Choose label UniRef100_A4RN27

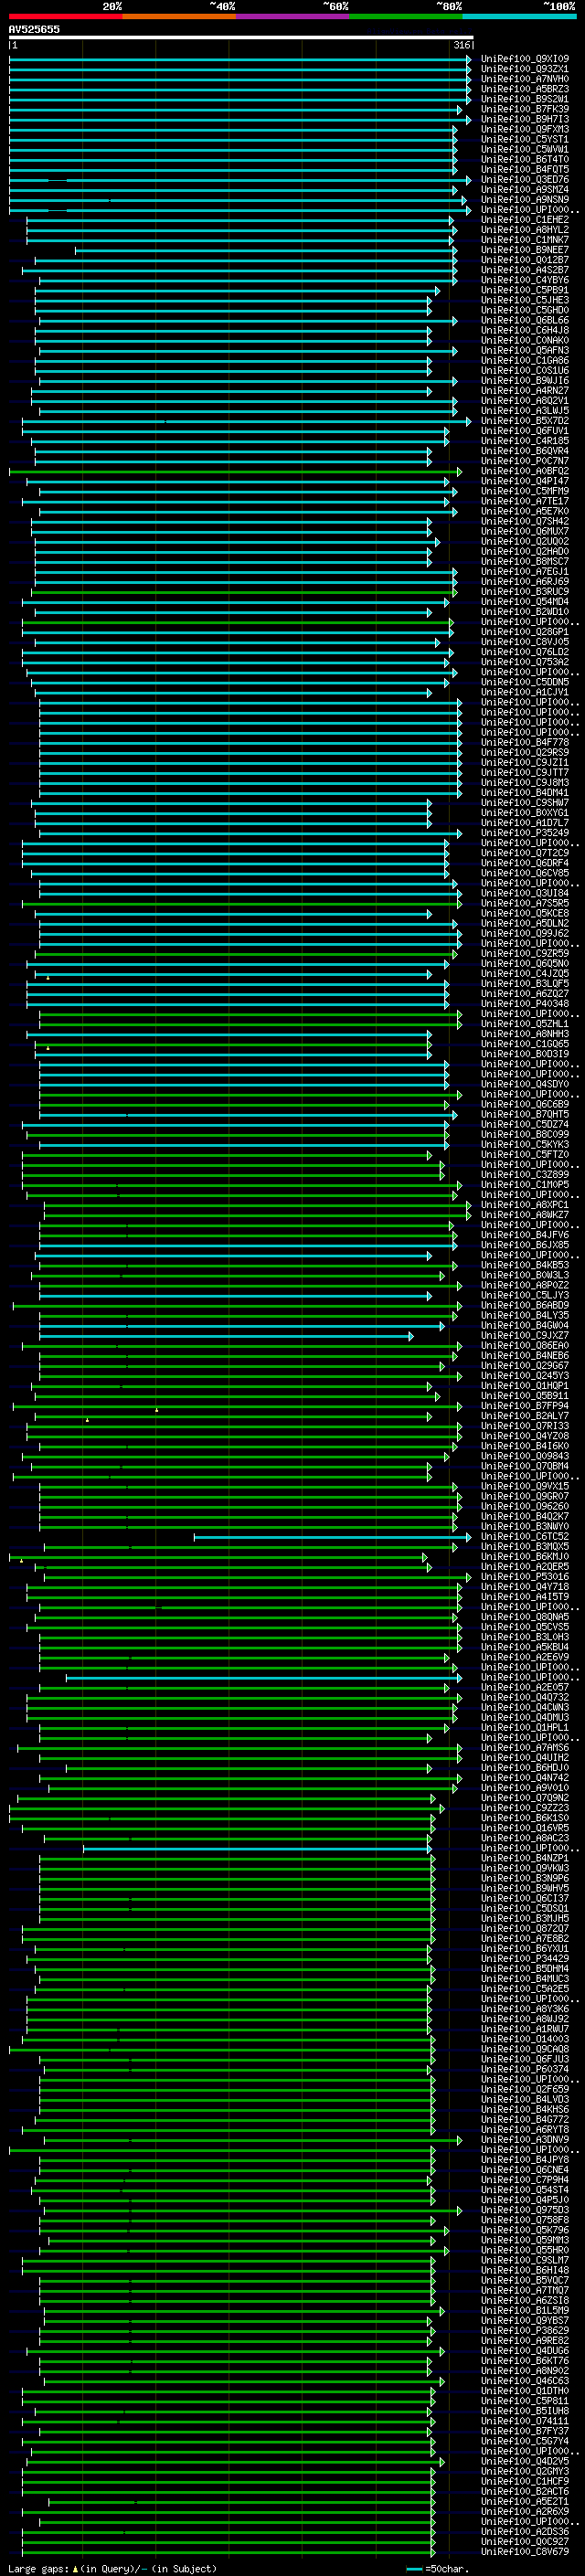(x=525, y=391)
